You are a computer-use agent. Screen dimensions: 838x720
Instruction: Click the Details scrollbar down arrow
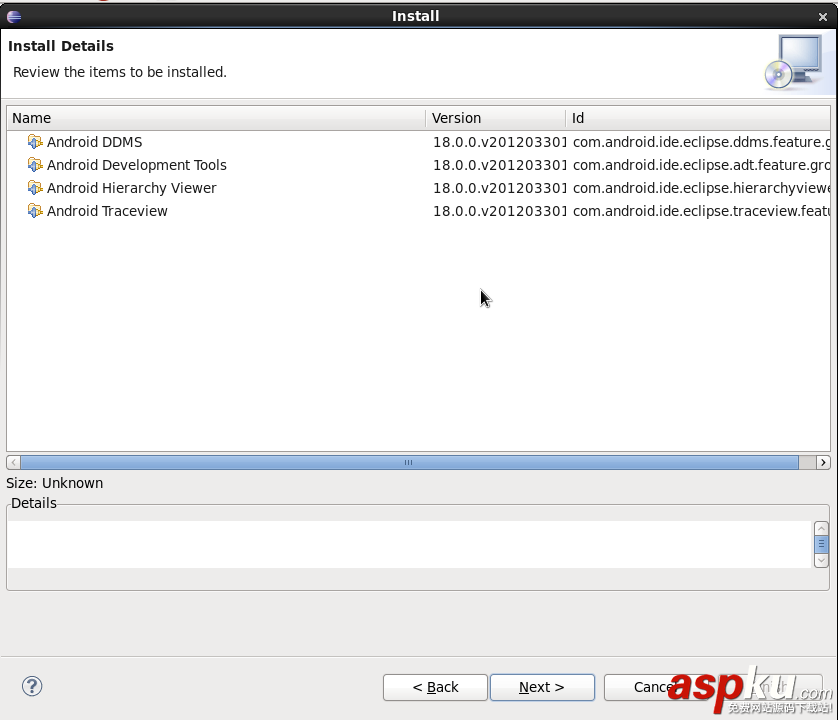[821, 560]
